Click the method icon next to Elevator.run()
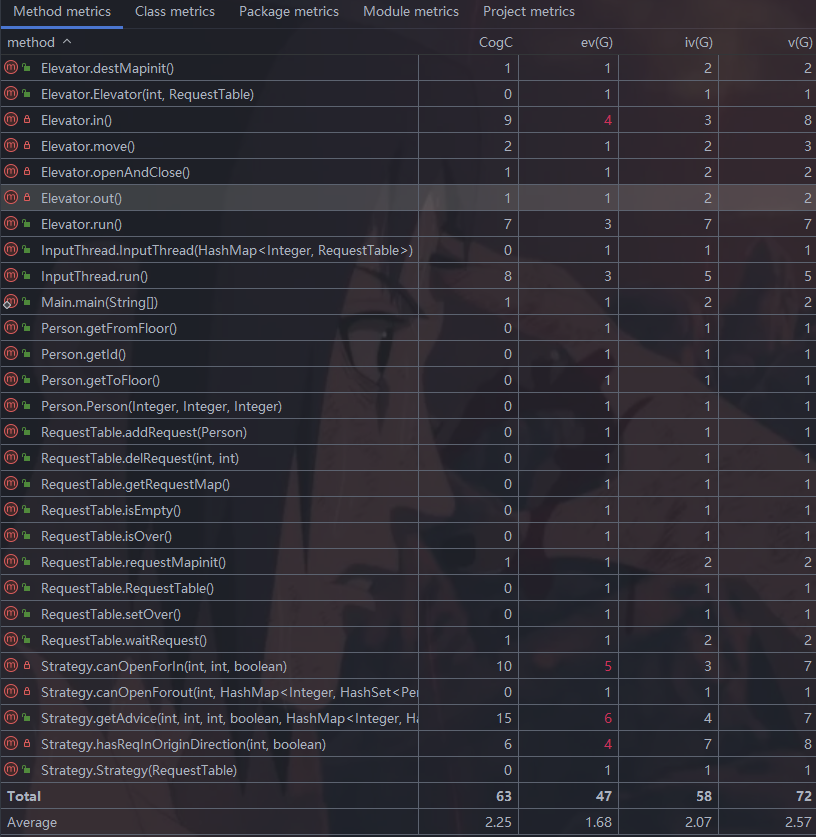Viewport: 816px width, 837px height. point(12,224)
